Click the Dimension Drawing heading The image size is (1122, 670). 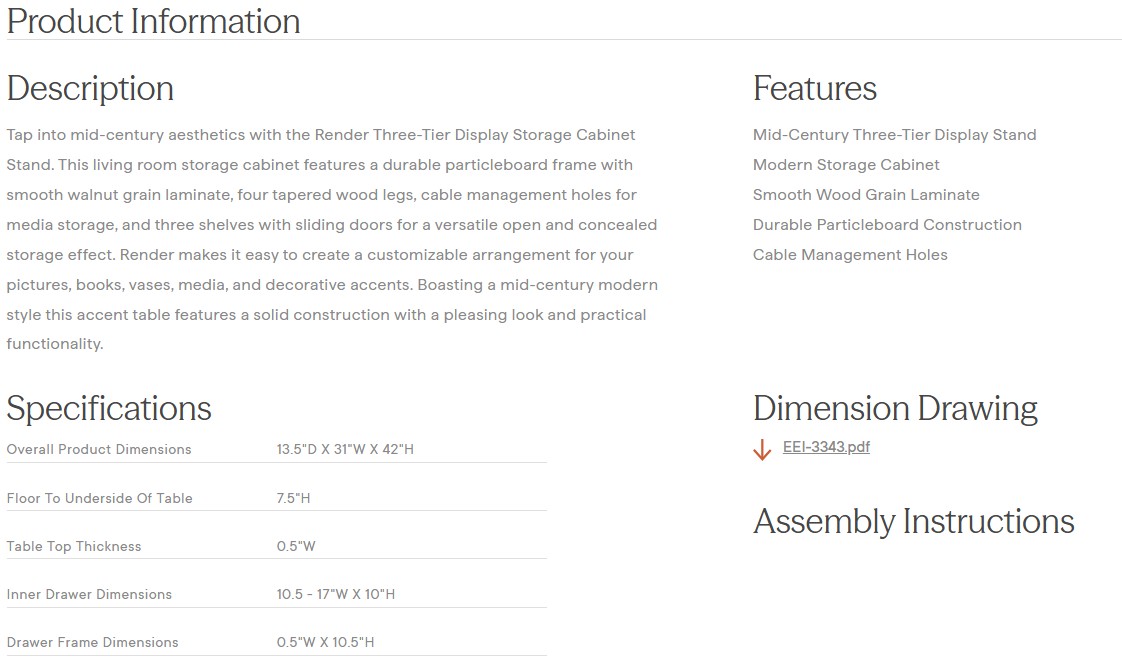coord(894,408)
